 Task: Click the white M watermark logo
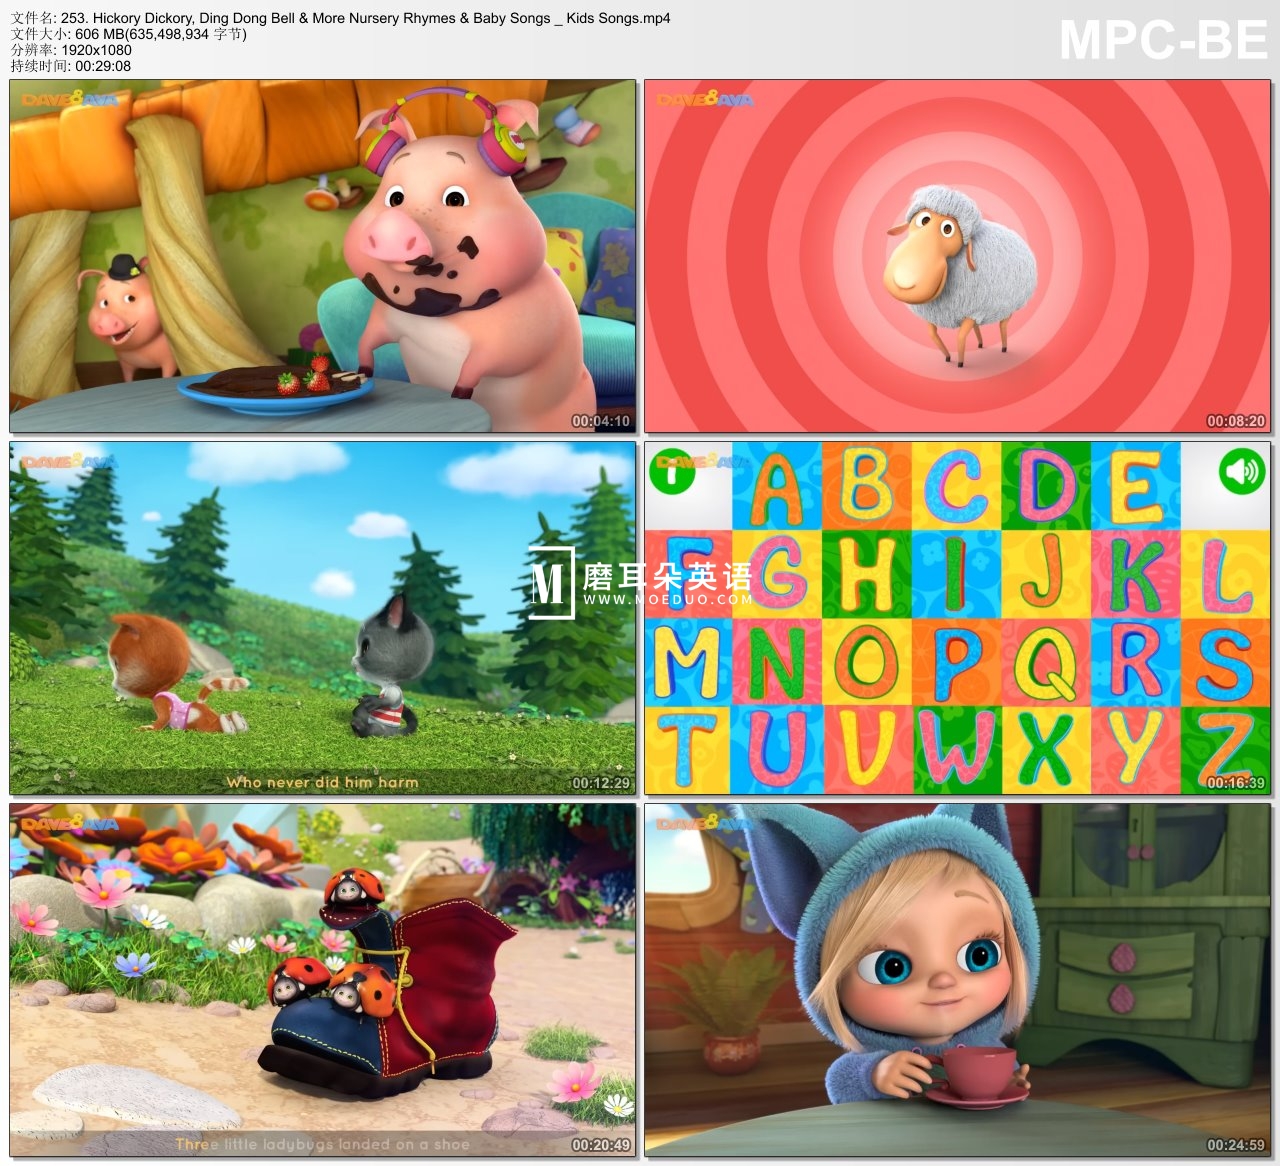point(550,583)
